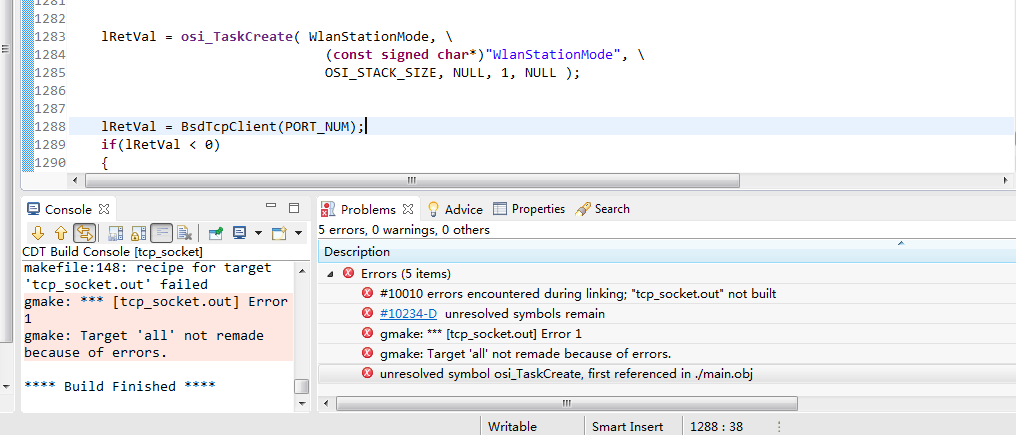Screen dimensions: 1016x435
Task: Open the Display Selected Console dropdown arrow
Action: [257, 233]
